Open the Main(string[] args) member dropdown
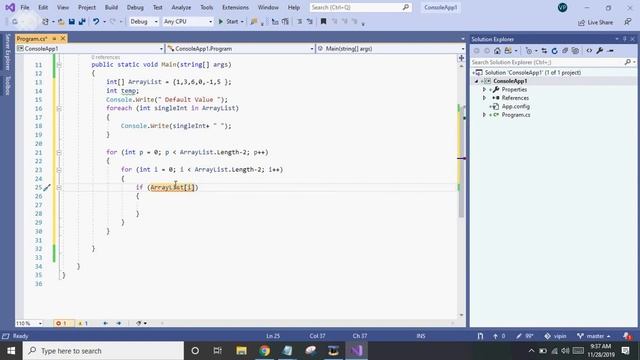This screenshot has width=640, height=360. click(391, 49)
